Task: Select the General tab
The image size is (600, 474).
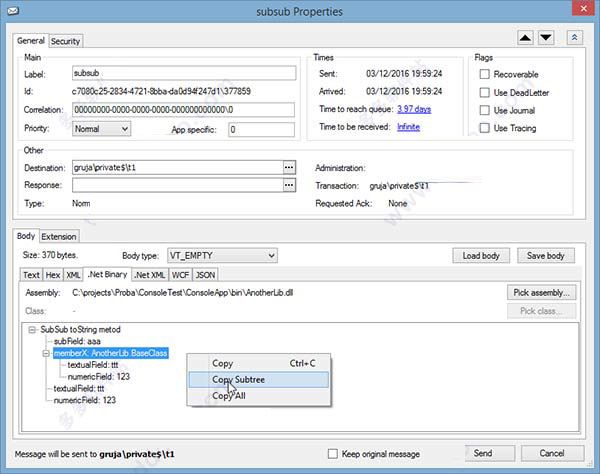Action: pyautogui.click(x=31, y=41)
